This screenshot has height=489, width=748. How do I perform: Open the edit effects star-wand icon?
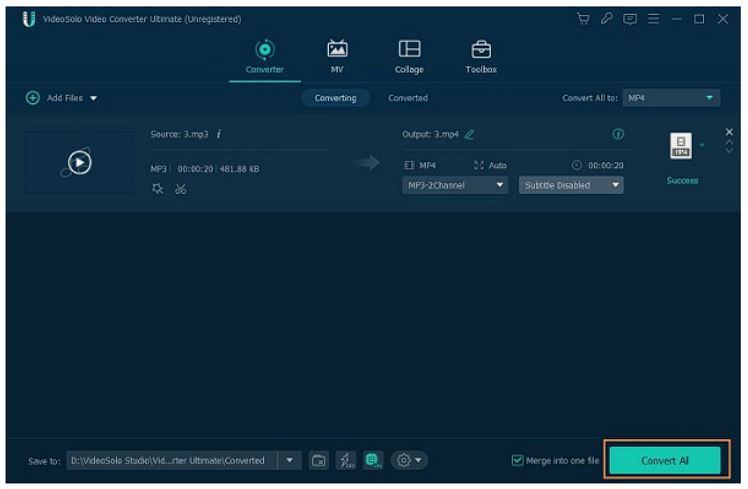[x=157, y=189]
